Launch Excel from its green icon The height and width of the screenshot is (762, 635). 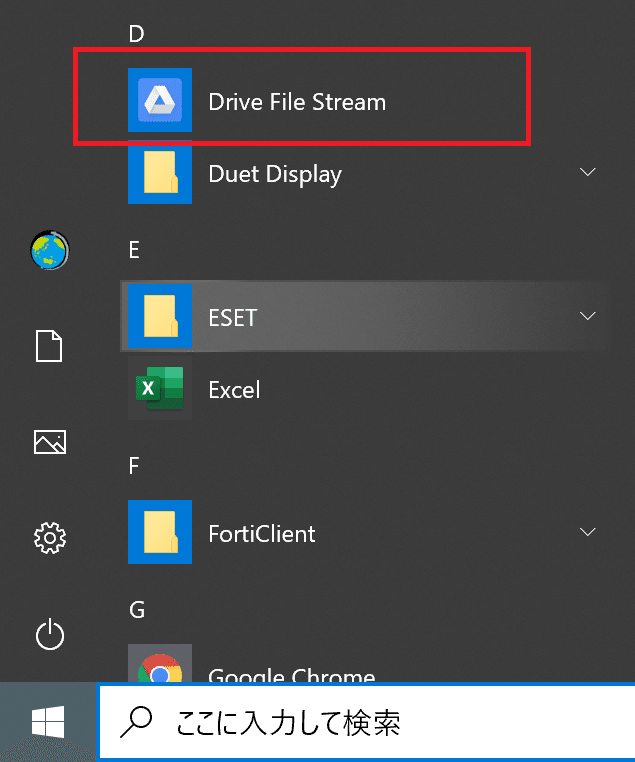(x=160, y=388)
